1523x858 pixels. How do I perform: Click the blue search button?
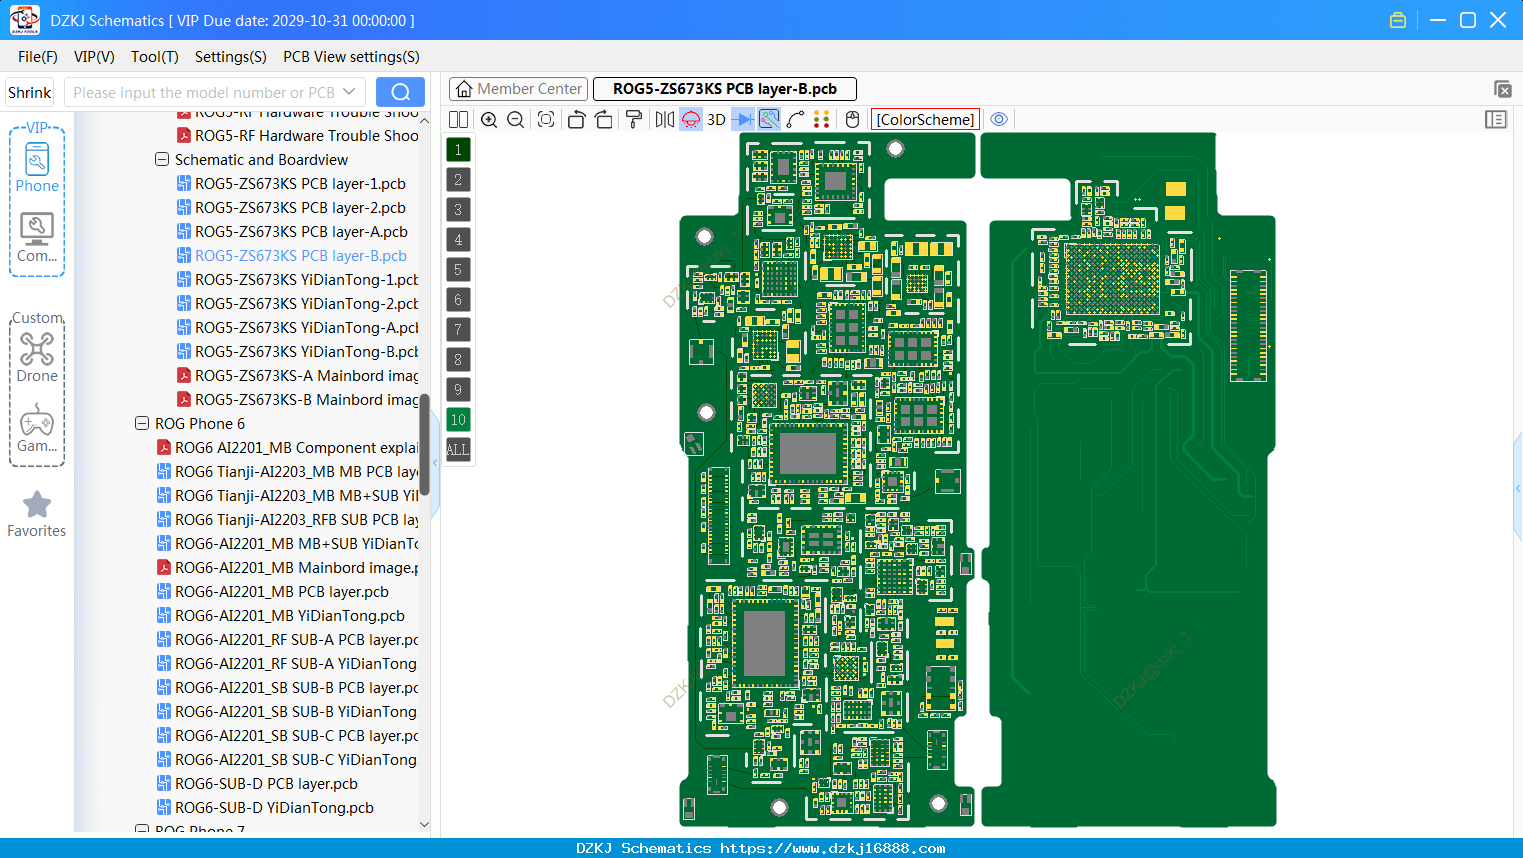[400, 92]
